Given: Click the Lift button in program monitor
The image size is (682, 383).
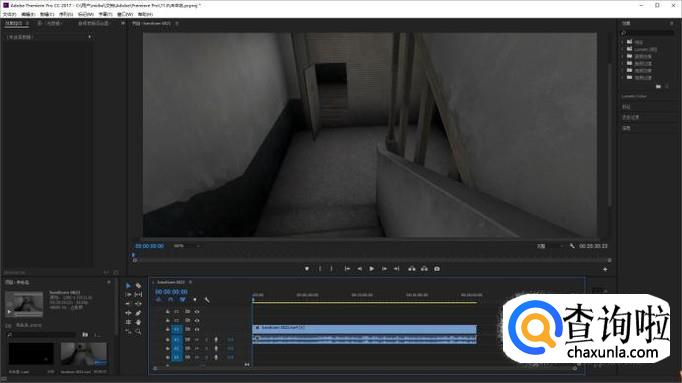Looking at the screenshot, I should click(x=411, y=269).
